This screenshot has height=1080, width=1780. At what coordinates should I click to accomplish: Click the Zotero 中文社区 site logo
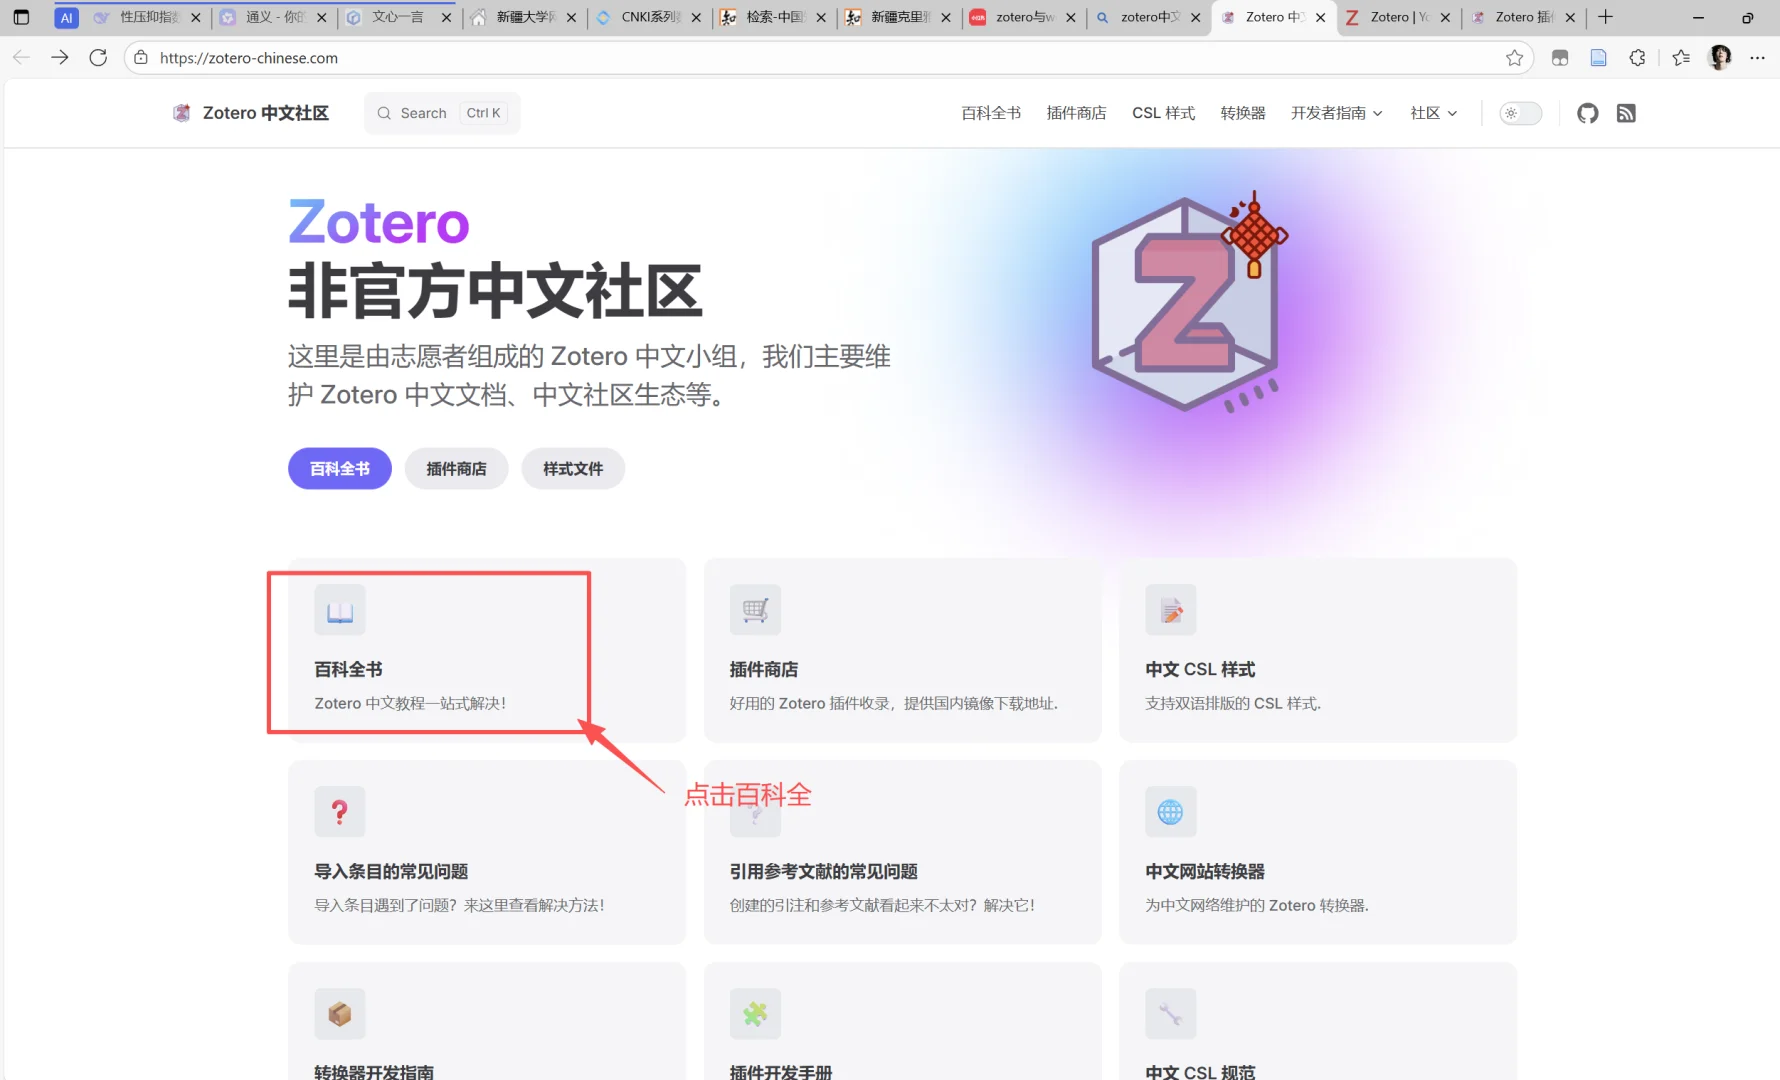(x=250, y=113)
